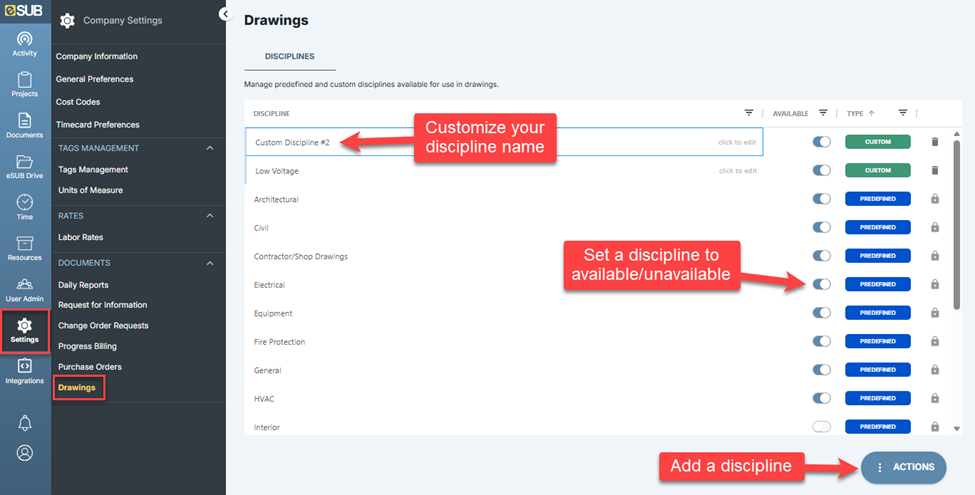Delete the Low Voltage discipline
The image size is (975, 495).
935,170
